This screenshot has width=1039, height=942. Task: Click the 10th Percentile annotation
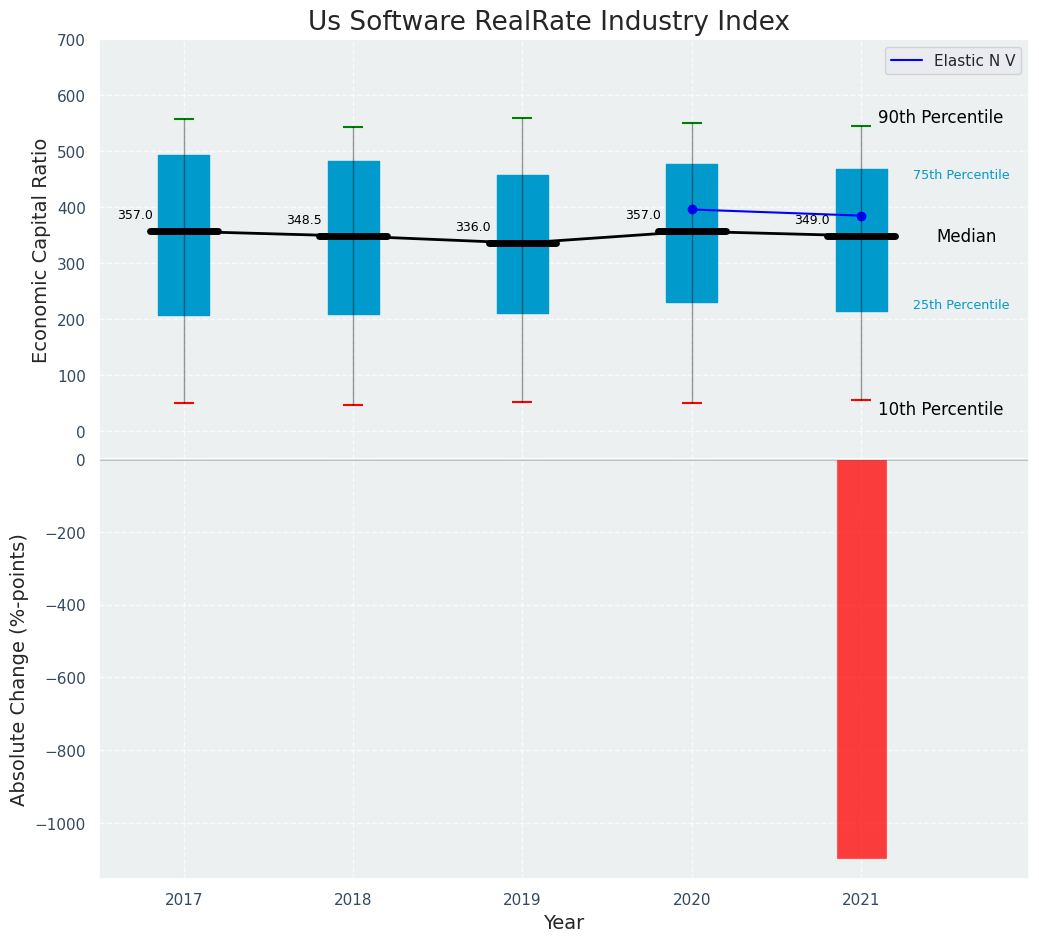[940, 409]
